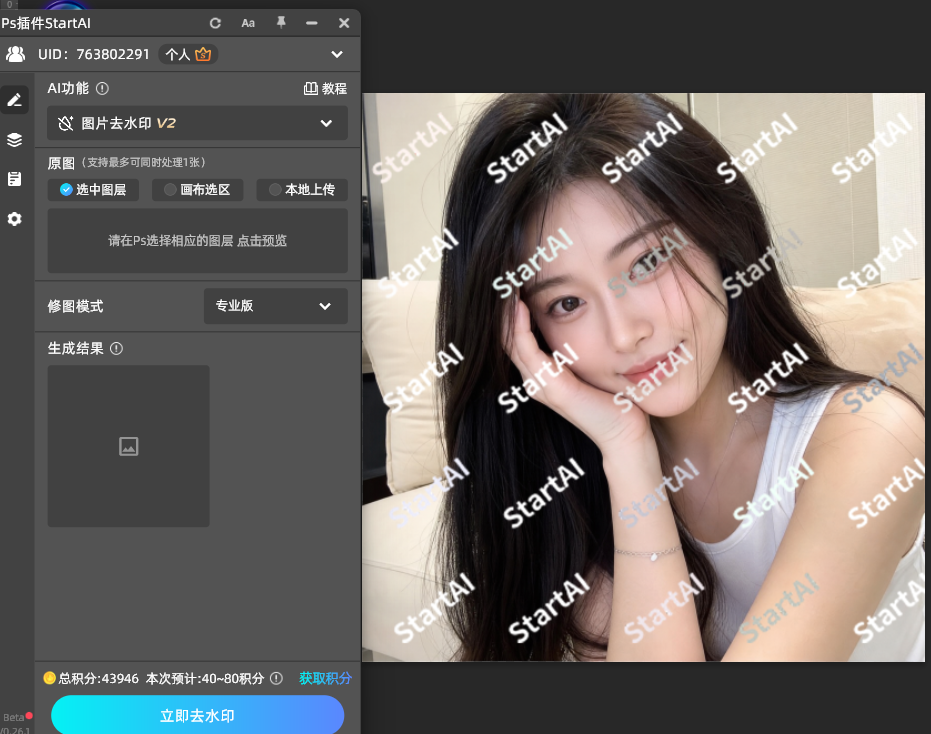The image size is (931, 734).
Task: Open the Aa font size setting
Action: pyautogui.click(x=248, y=23)
